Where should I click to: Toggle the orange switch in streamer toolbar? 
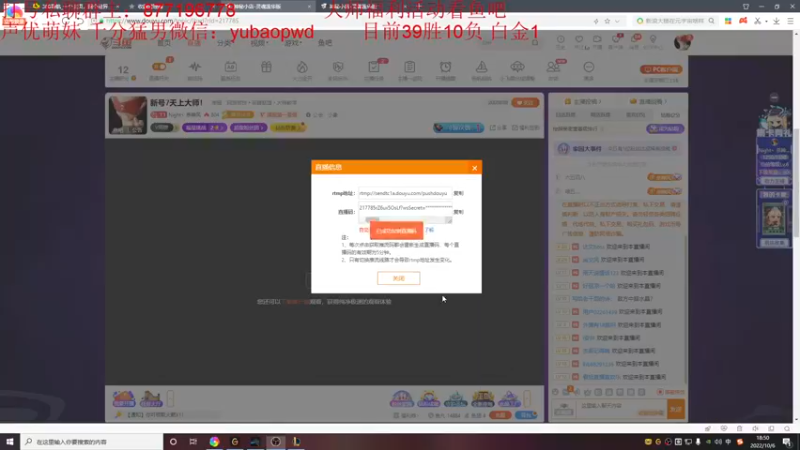point(159,67)
